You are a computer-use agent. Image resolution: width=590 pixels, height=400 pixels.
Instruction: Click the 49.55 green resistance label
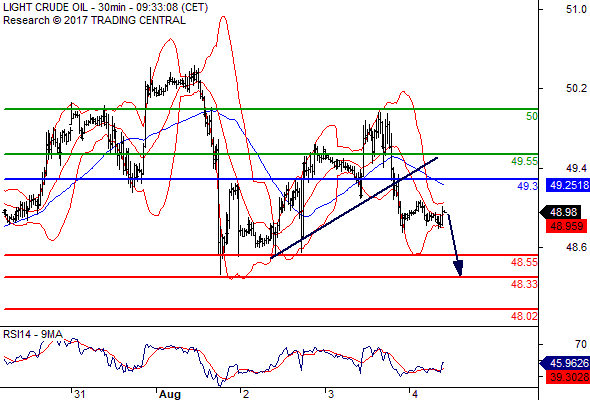pyautogui.click(x=524, y=161)
